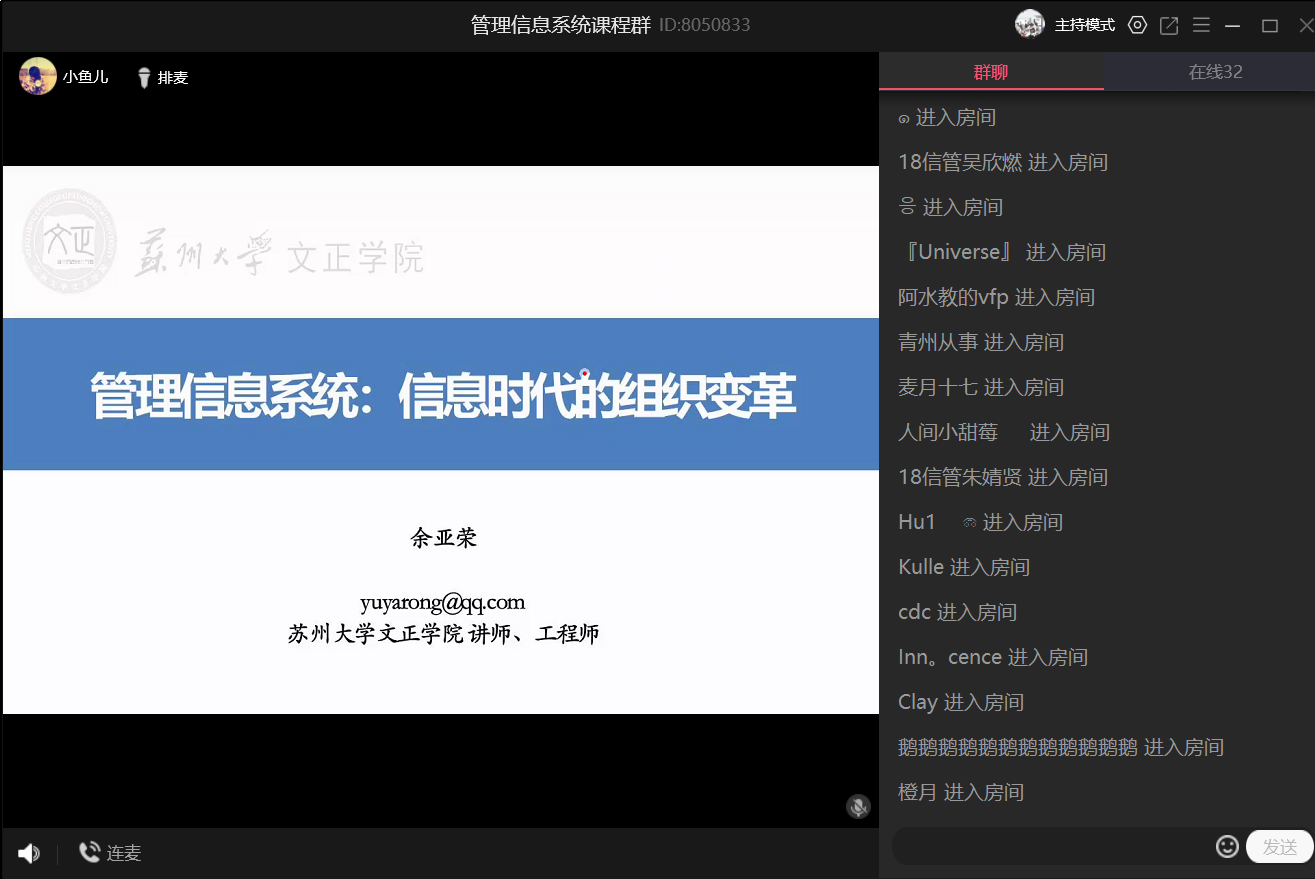Viewport: 1315px width, 879px height.
Task: Toggle the speaker volume icon
Action: (29, 853)
